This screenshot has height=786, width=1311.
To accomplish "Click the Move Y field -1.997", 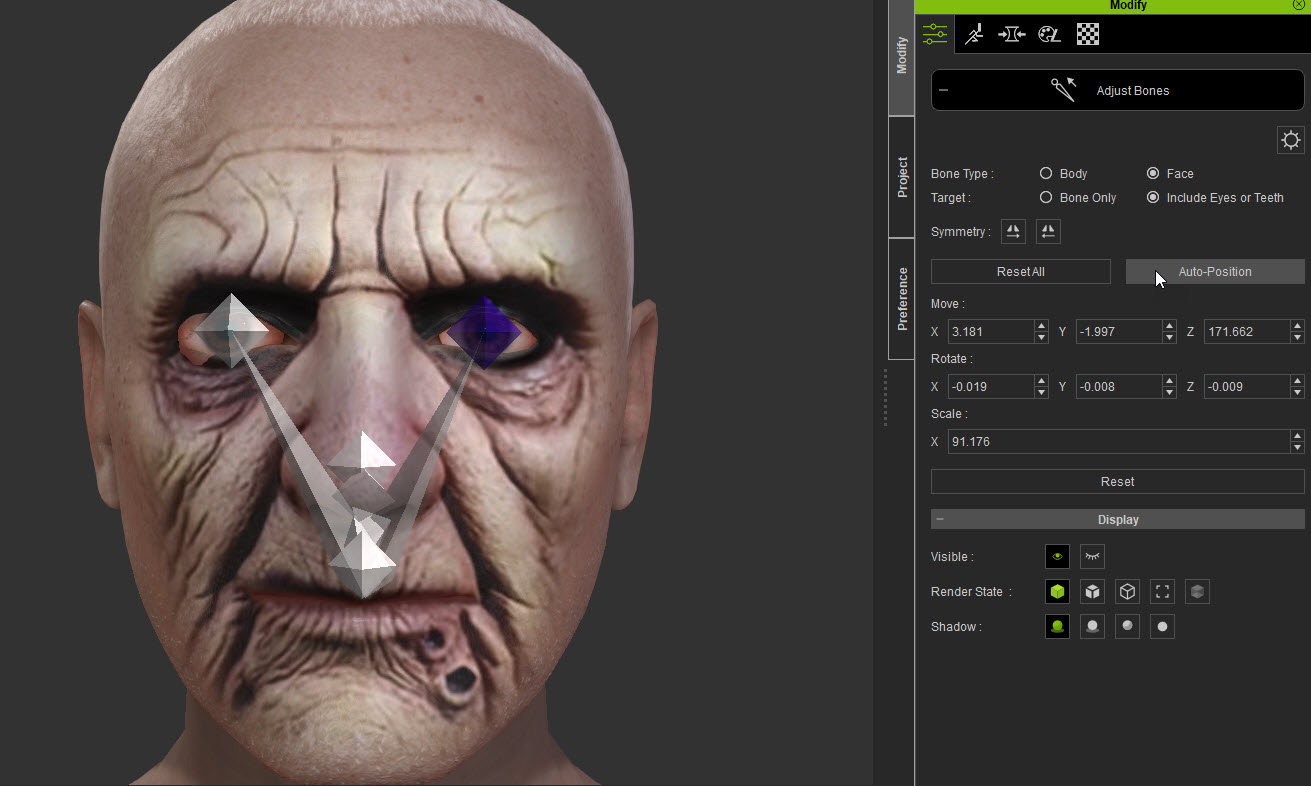I will tap(1119, 331).
